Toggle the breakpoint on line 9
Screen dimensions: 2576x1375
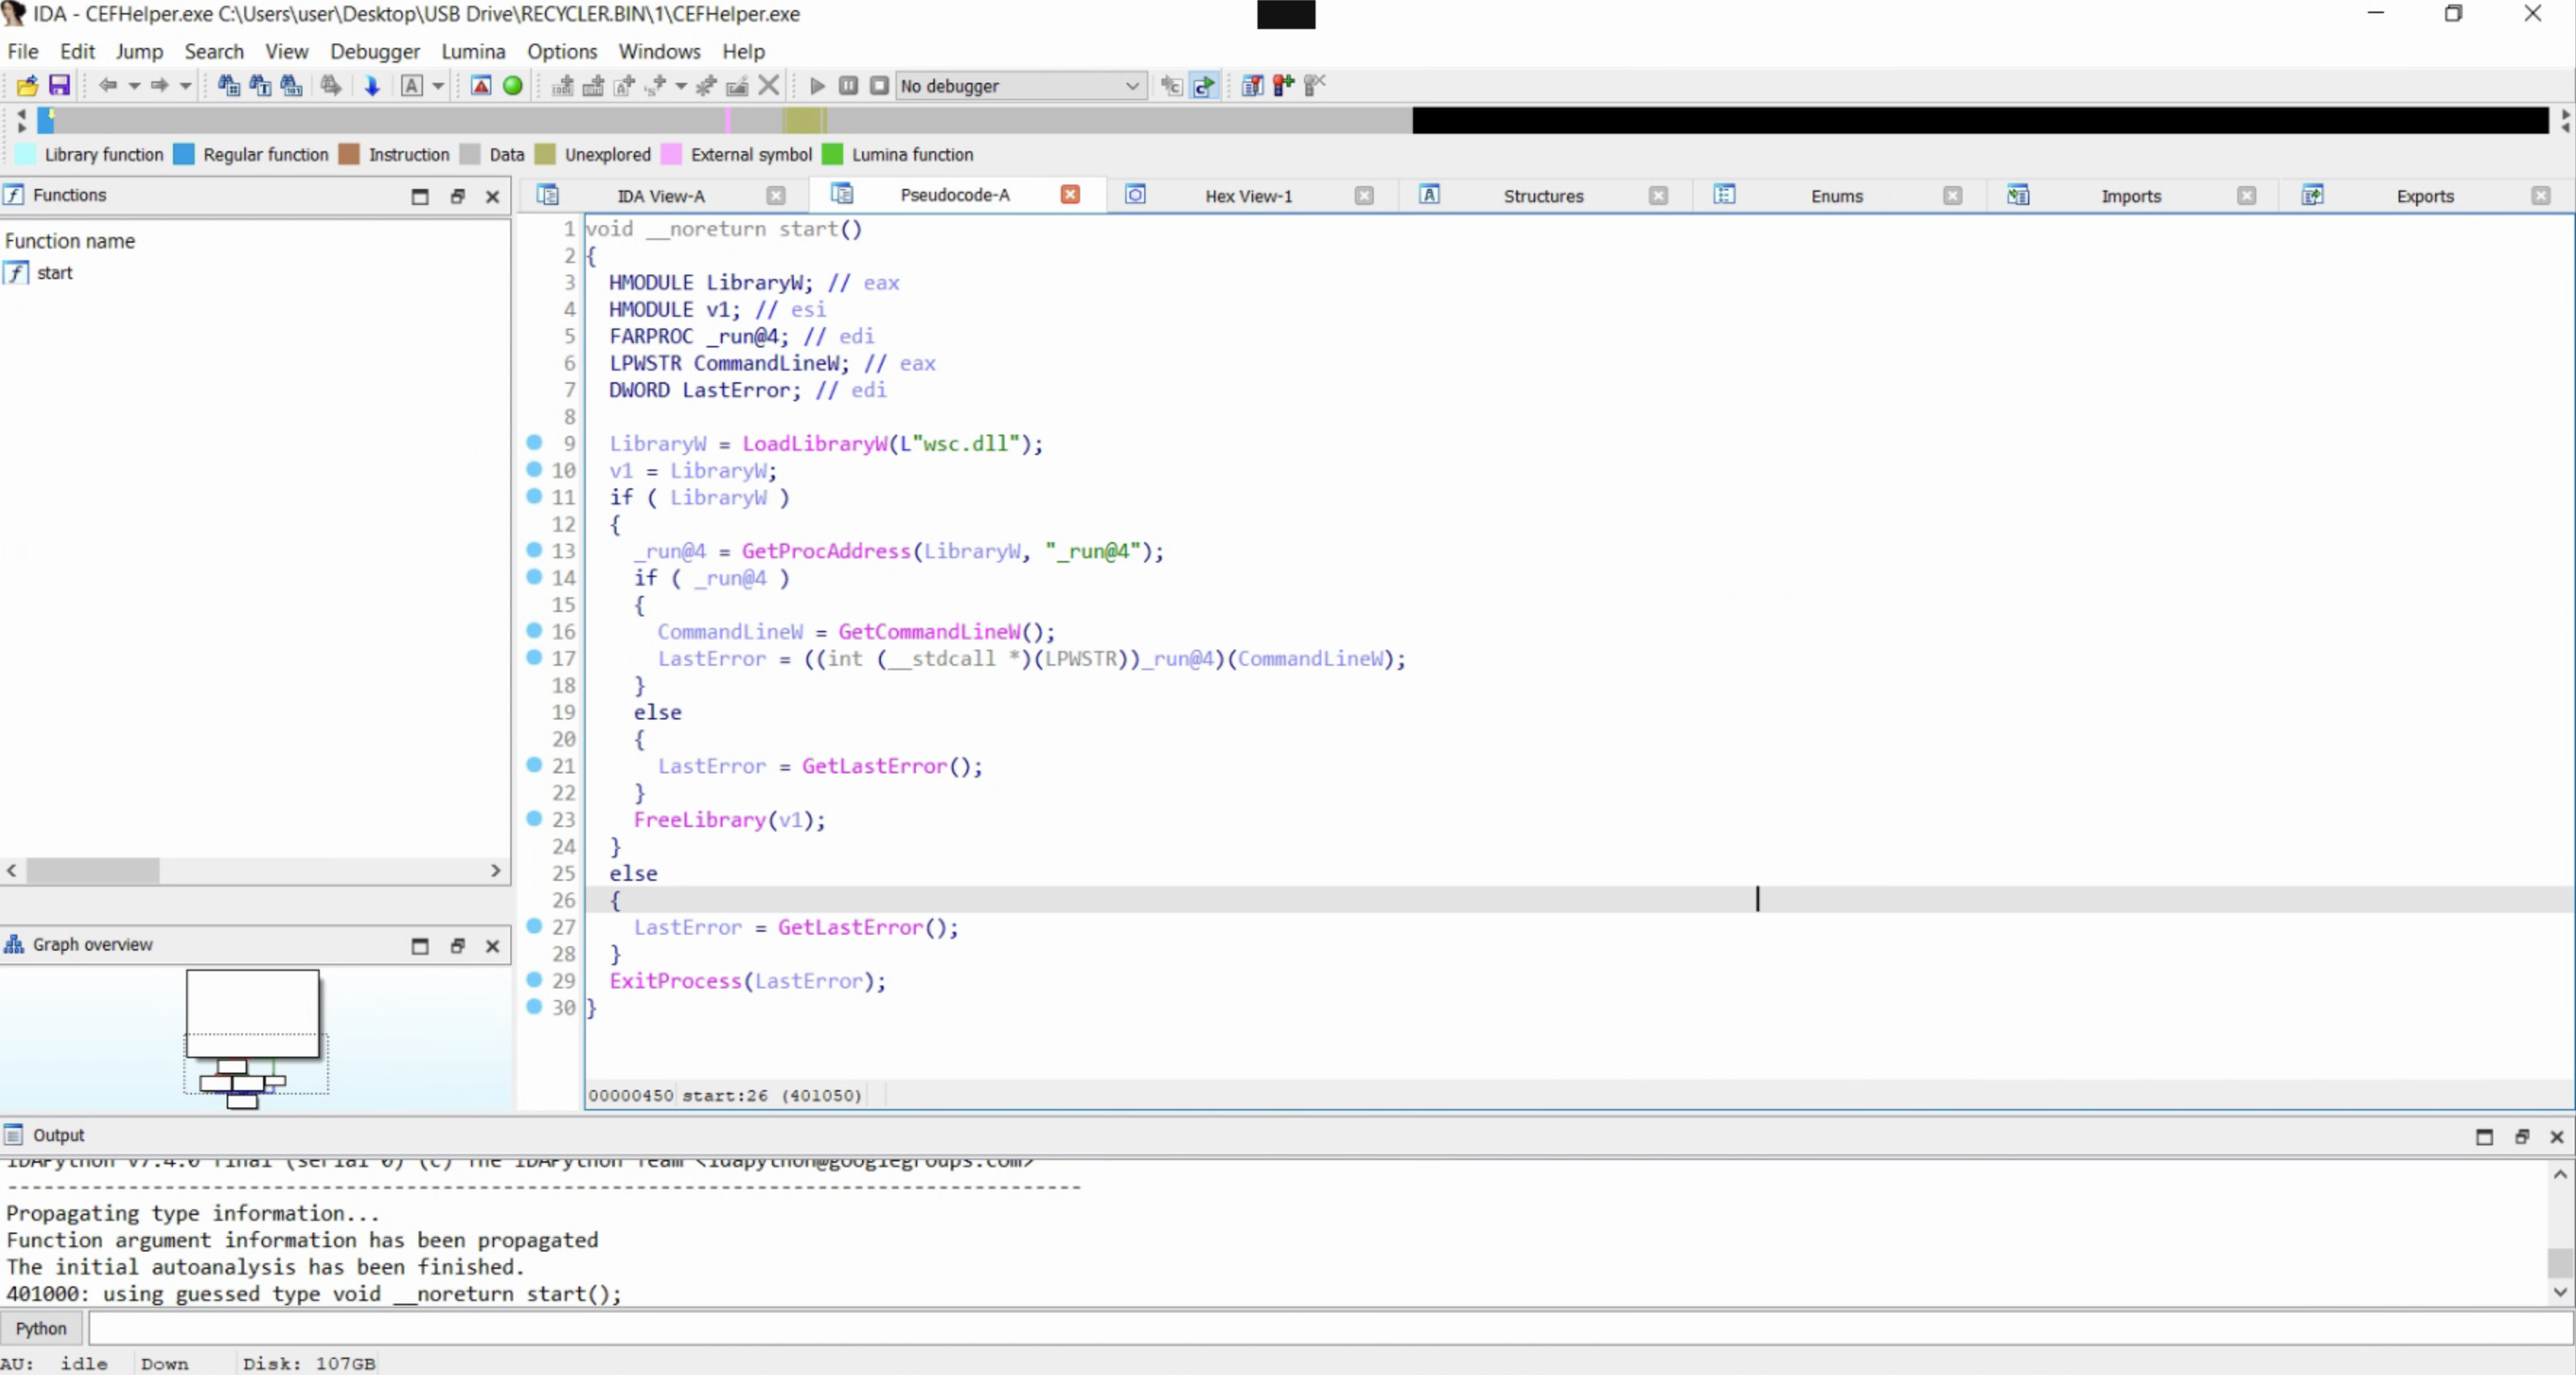536,442
